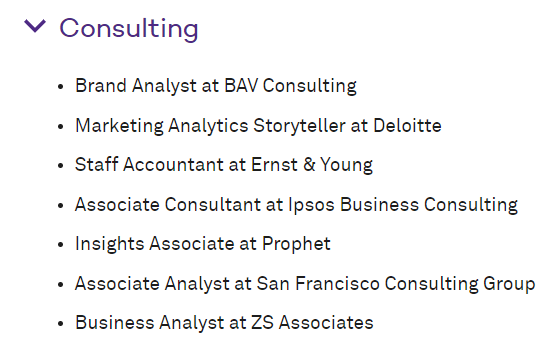Click the bullet beside Associate Consultant
Viewport: 560px width, 361px height.
pos(60,206)
